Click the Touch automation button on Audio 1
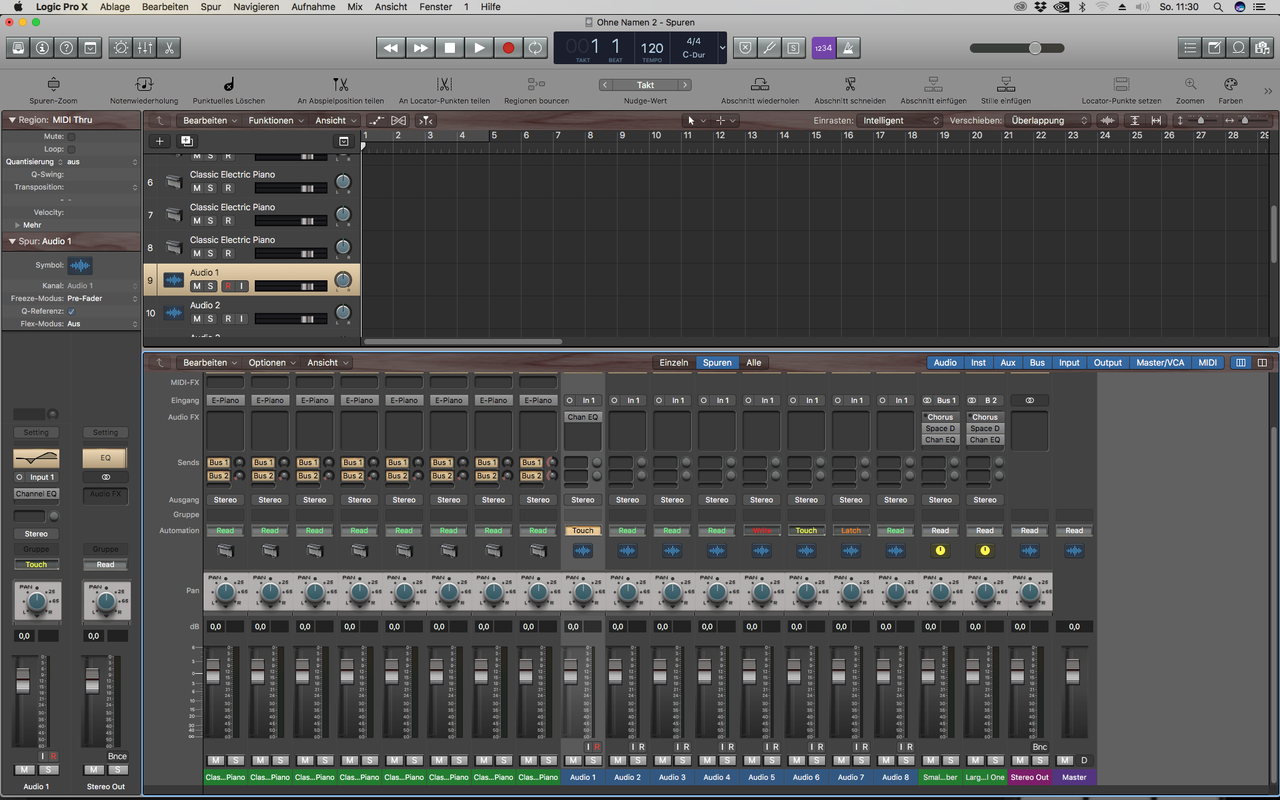1280x800 pixels. pyautogui.click(x=583, y=530)
